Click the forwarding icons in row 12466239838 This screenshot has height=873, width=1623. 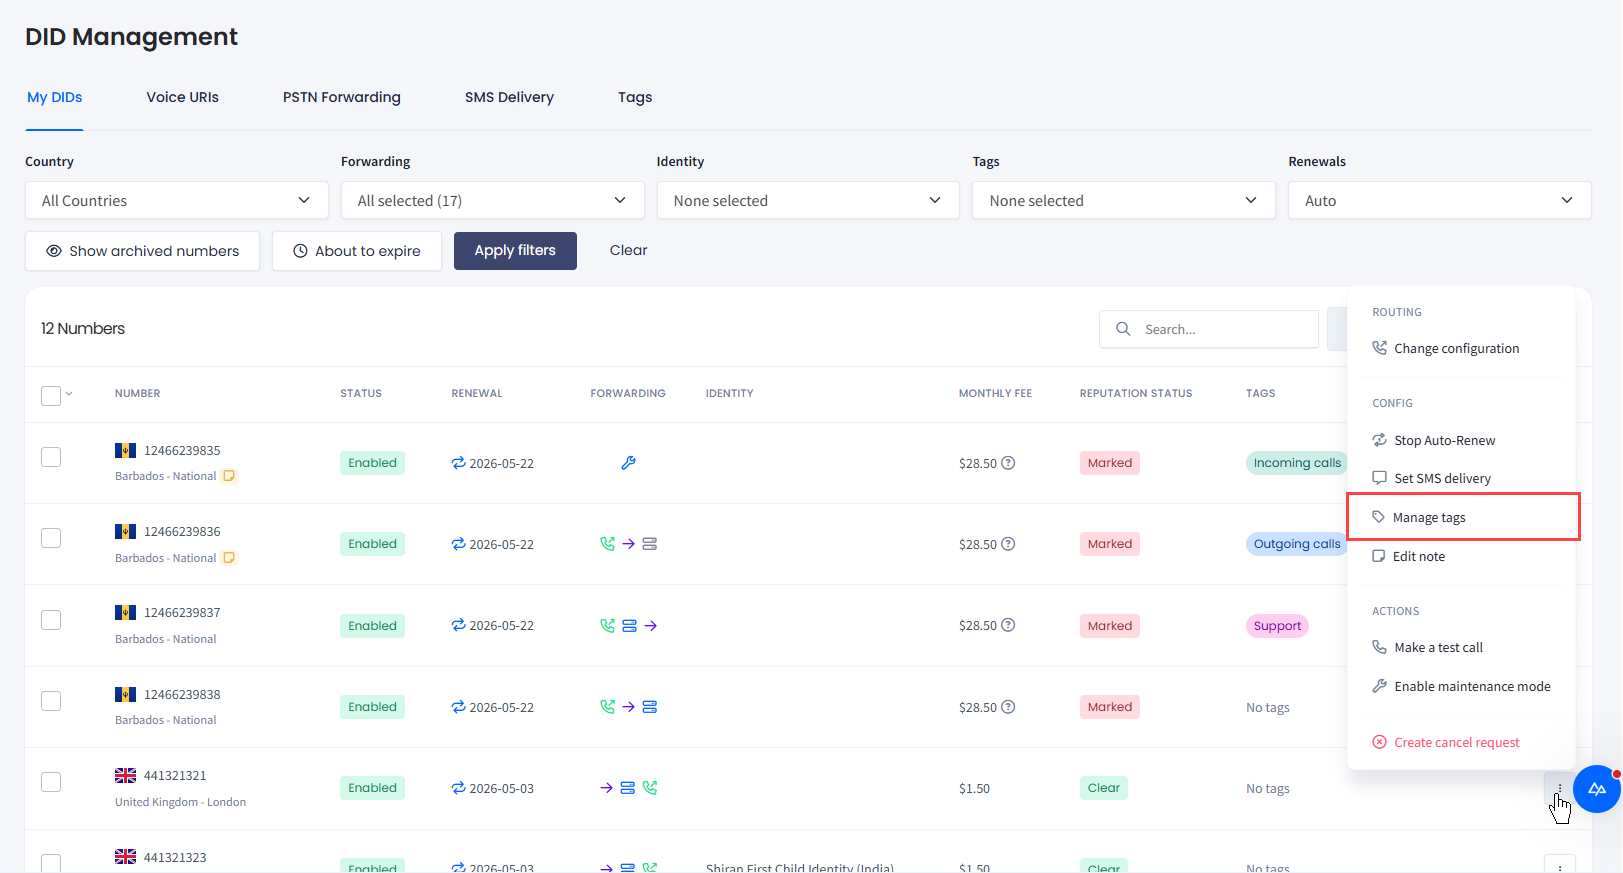click(628, 707)
